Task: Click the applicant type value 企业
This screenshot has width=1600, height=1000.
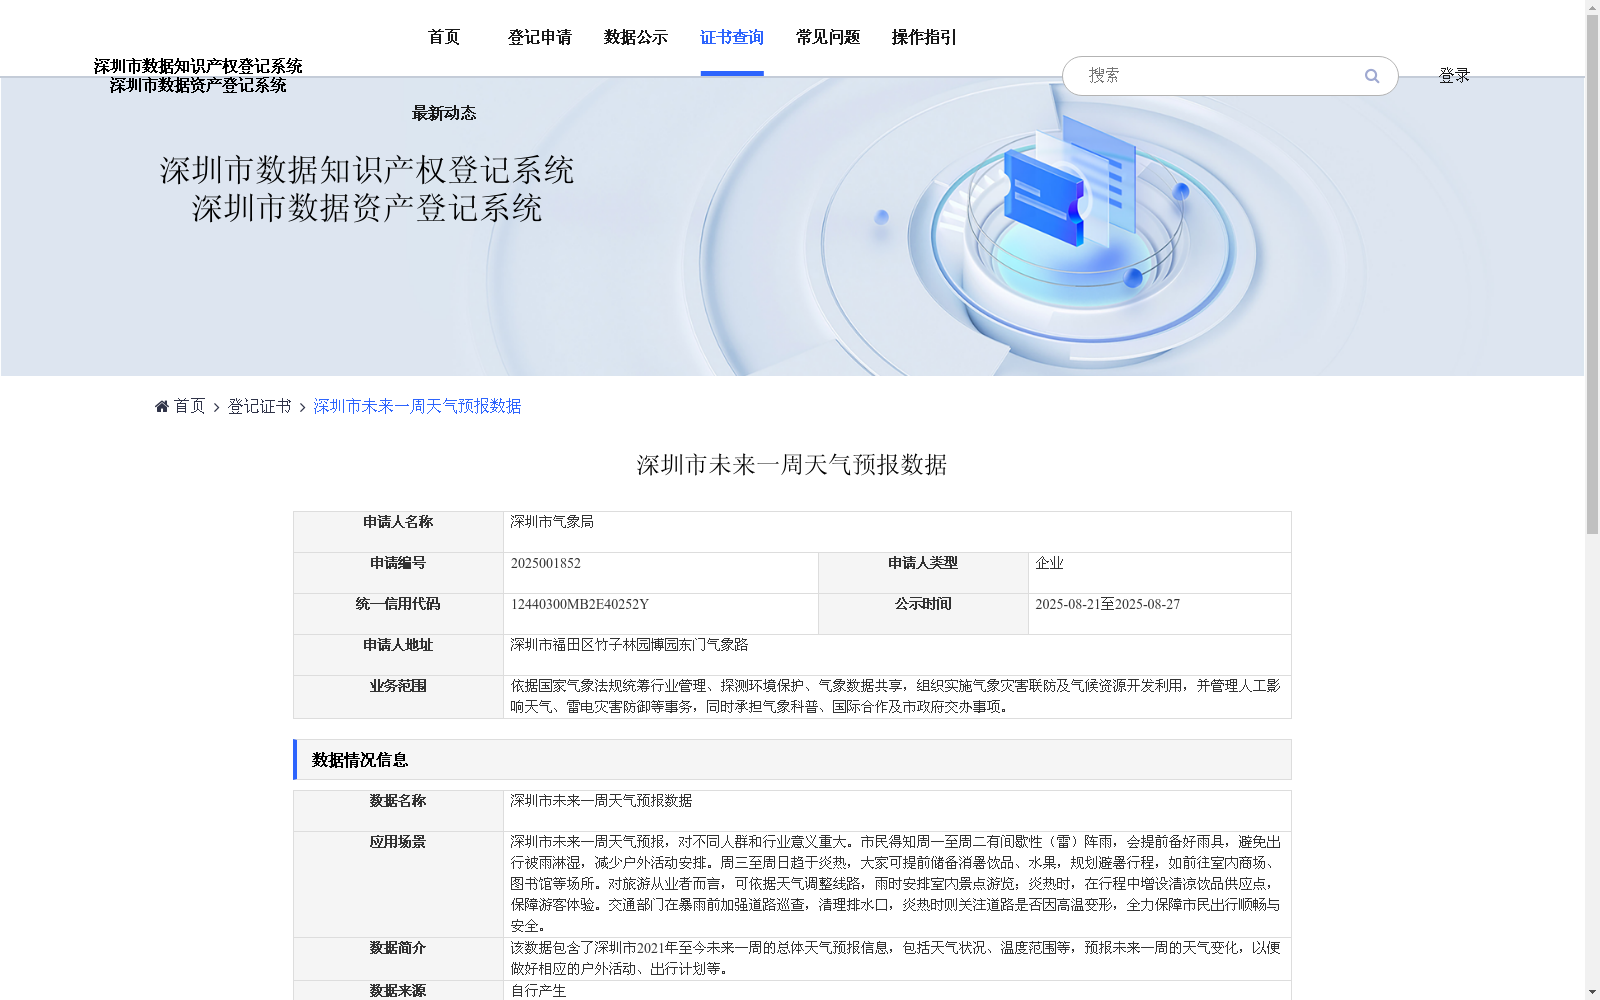Action: [1049, 563]
